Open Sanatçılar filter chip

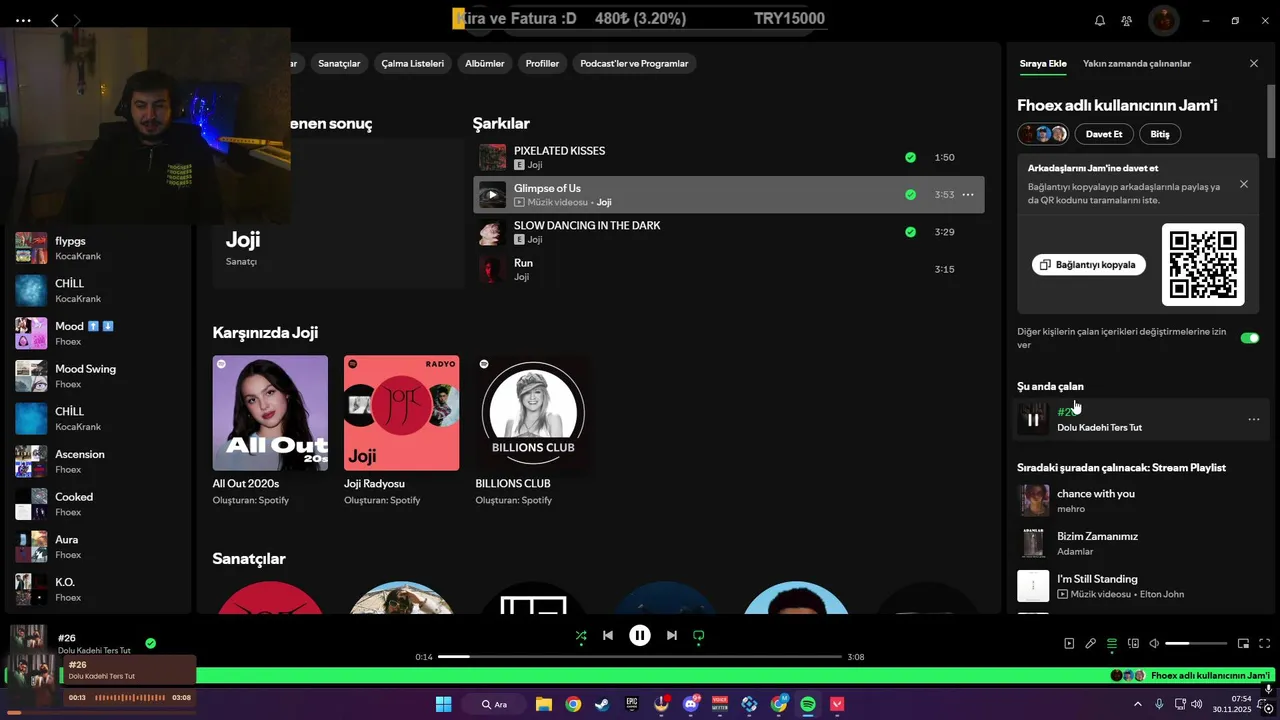click(x=339, y=63)
